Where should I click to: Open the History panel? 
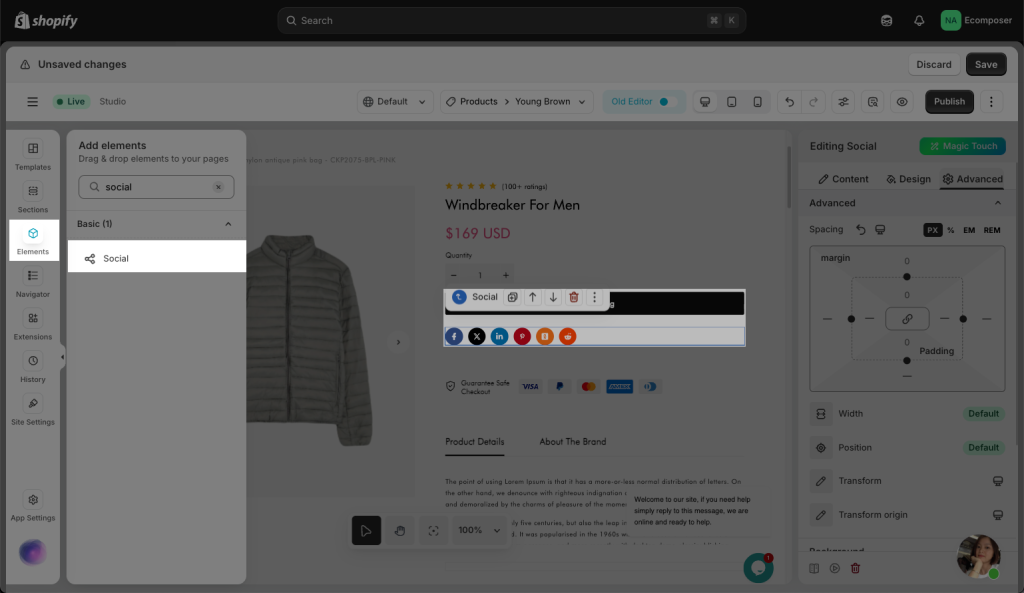pos(33,367)
